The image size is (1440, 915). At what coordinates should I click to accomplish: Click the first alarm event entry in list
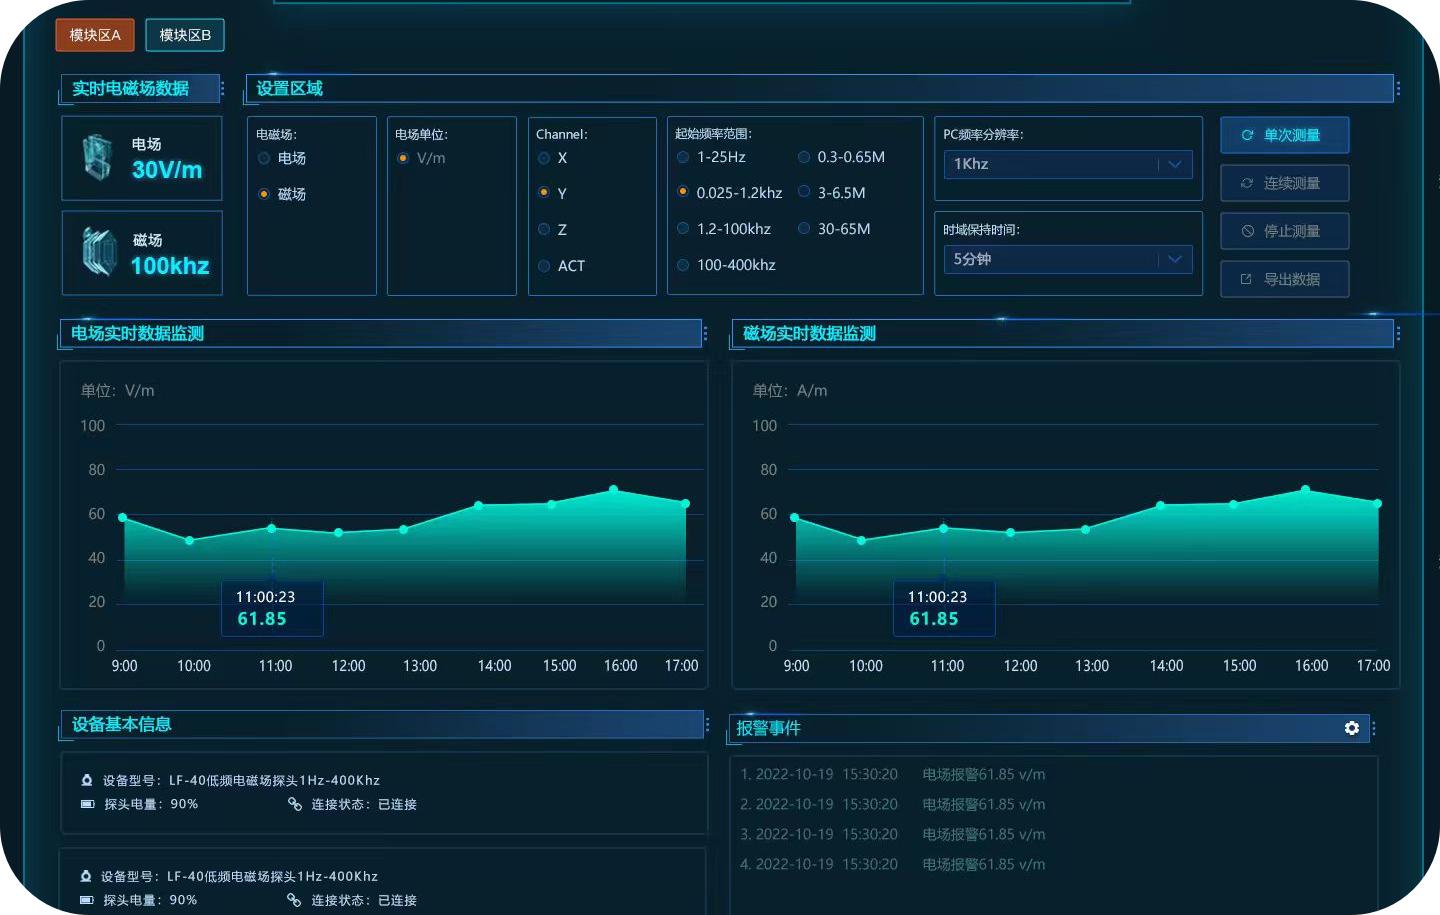tap(892, 774)
